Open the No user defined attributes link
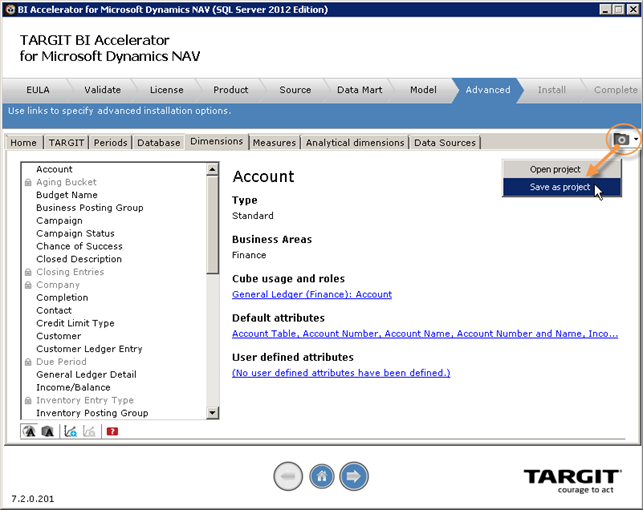This screenshot has height=510, width=643. tap(341, 373)
